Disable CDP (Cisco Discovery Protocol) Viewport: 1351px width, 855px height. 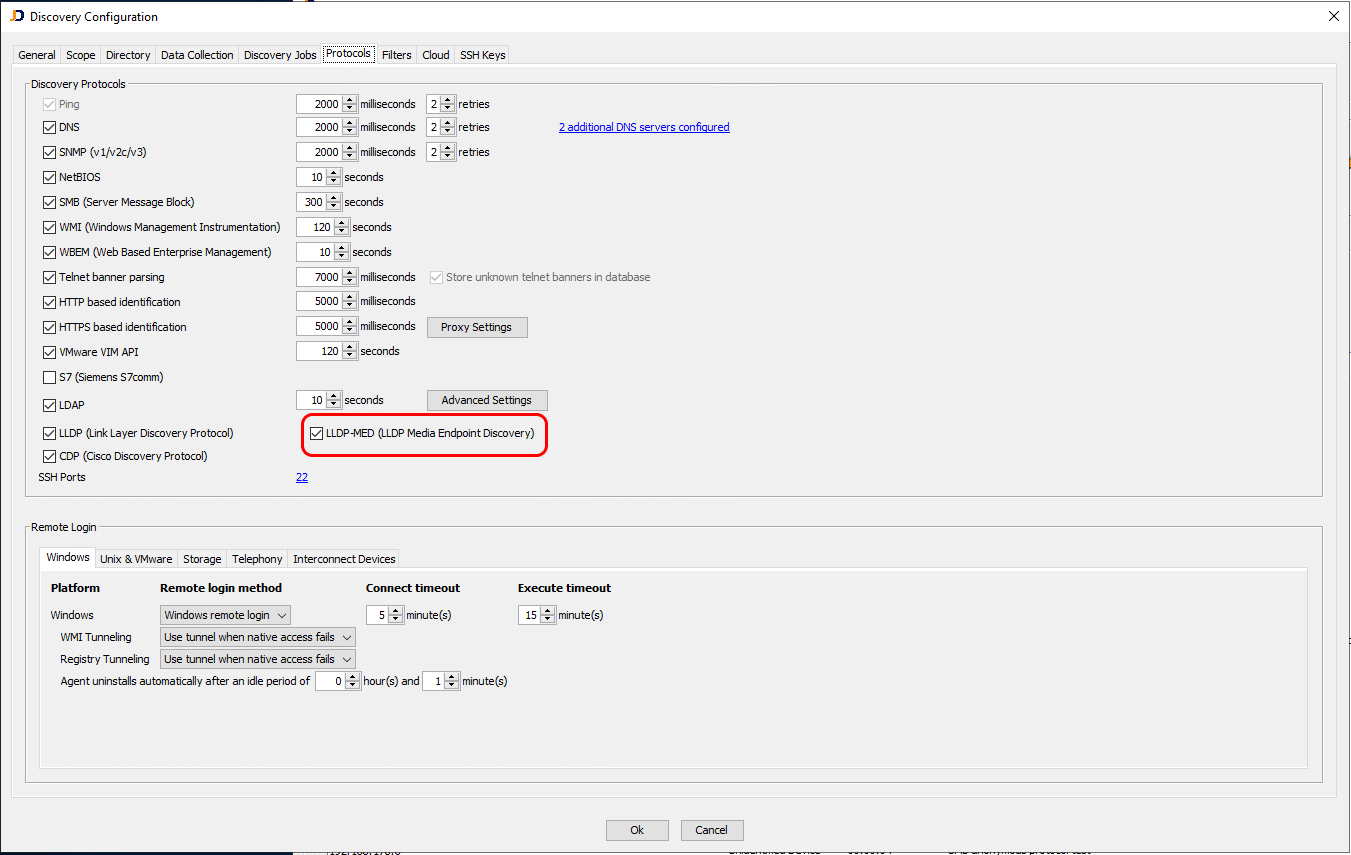point(48,456)
